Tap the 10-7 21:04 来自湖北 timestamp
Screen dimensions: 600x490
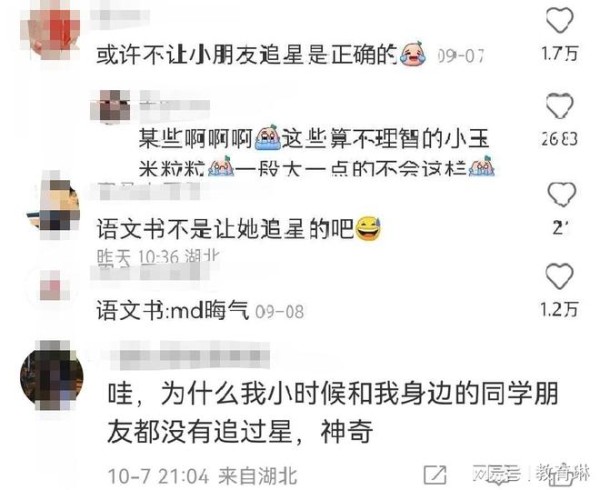click(202, 476)
